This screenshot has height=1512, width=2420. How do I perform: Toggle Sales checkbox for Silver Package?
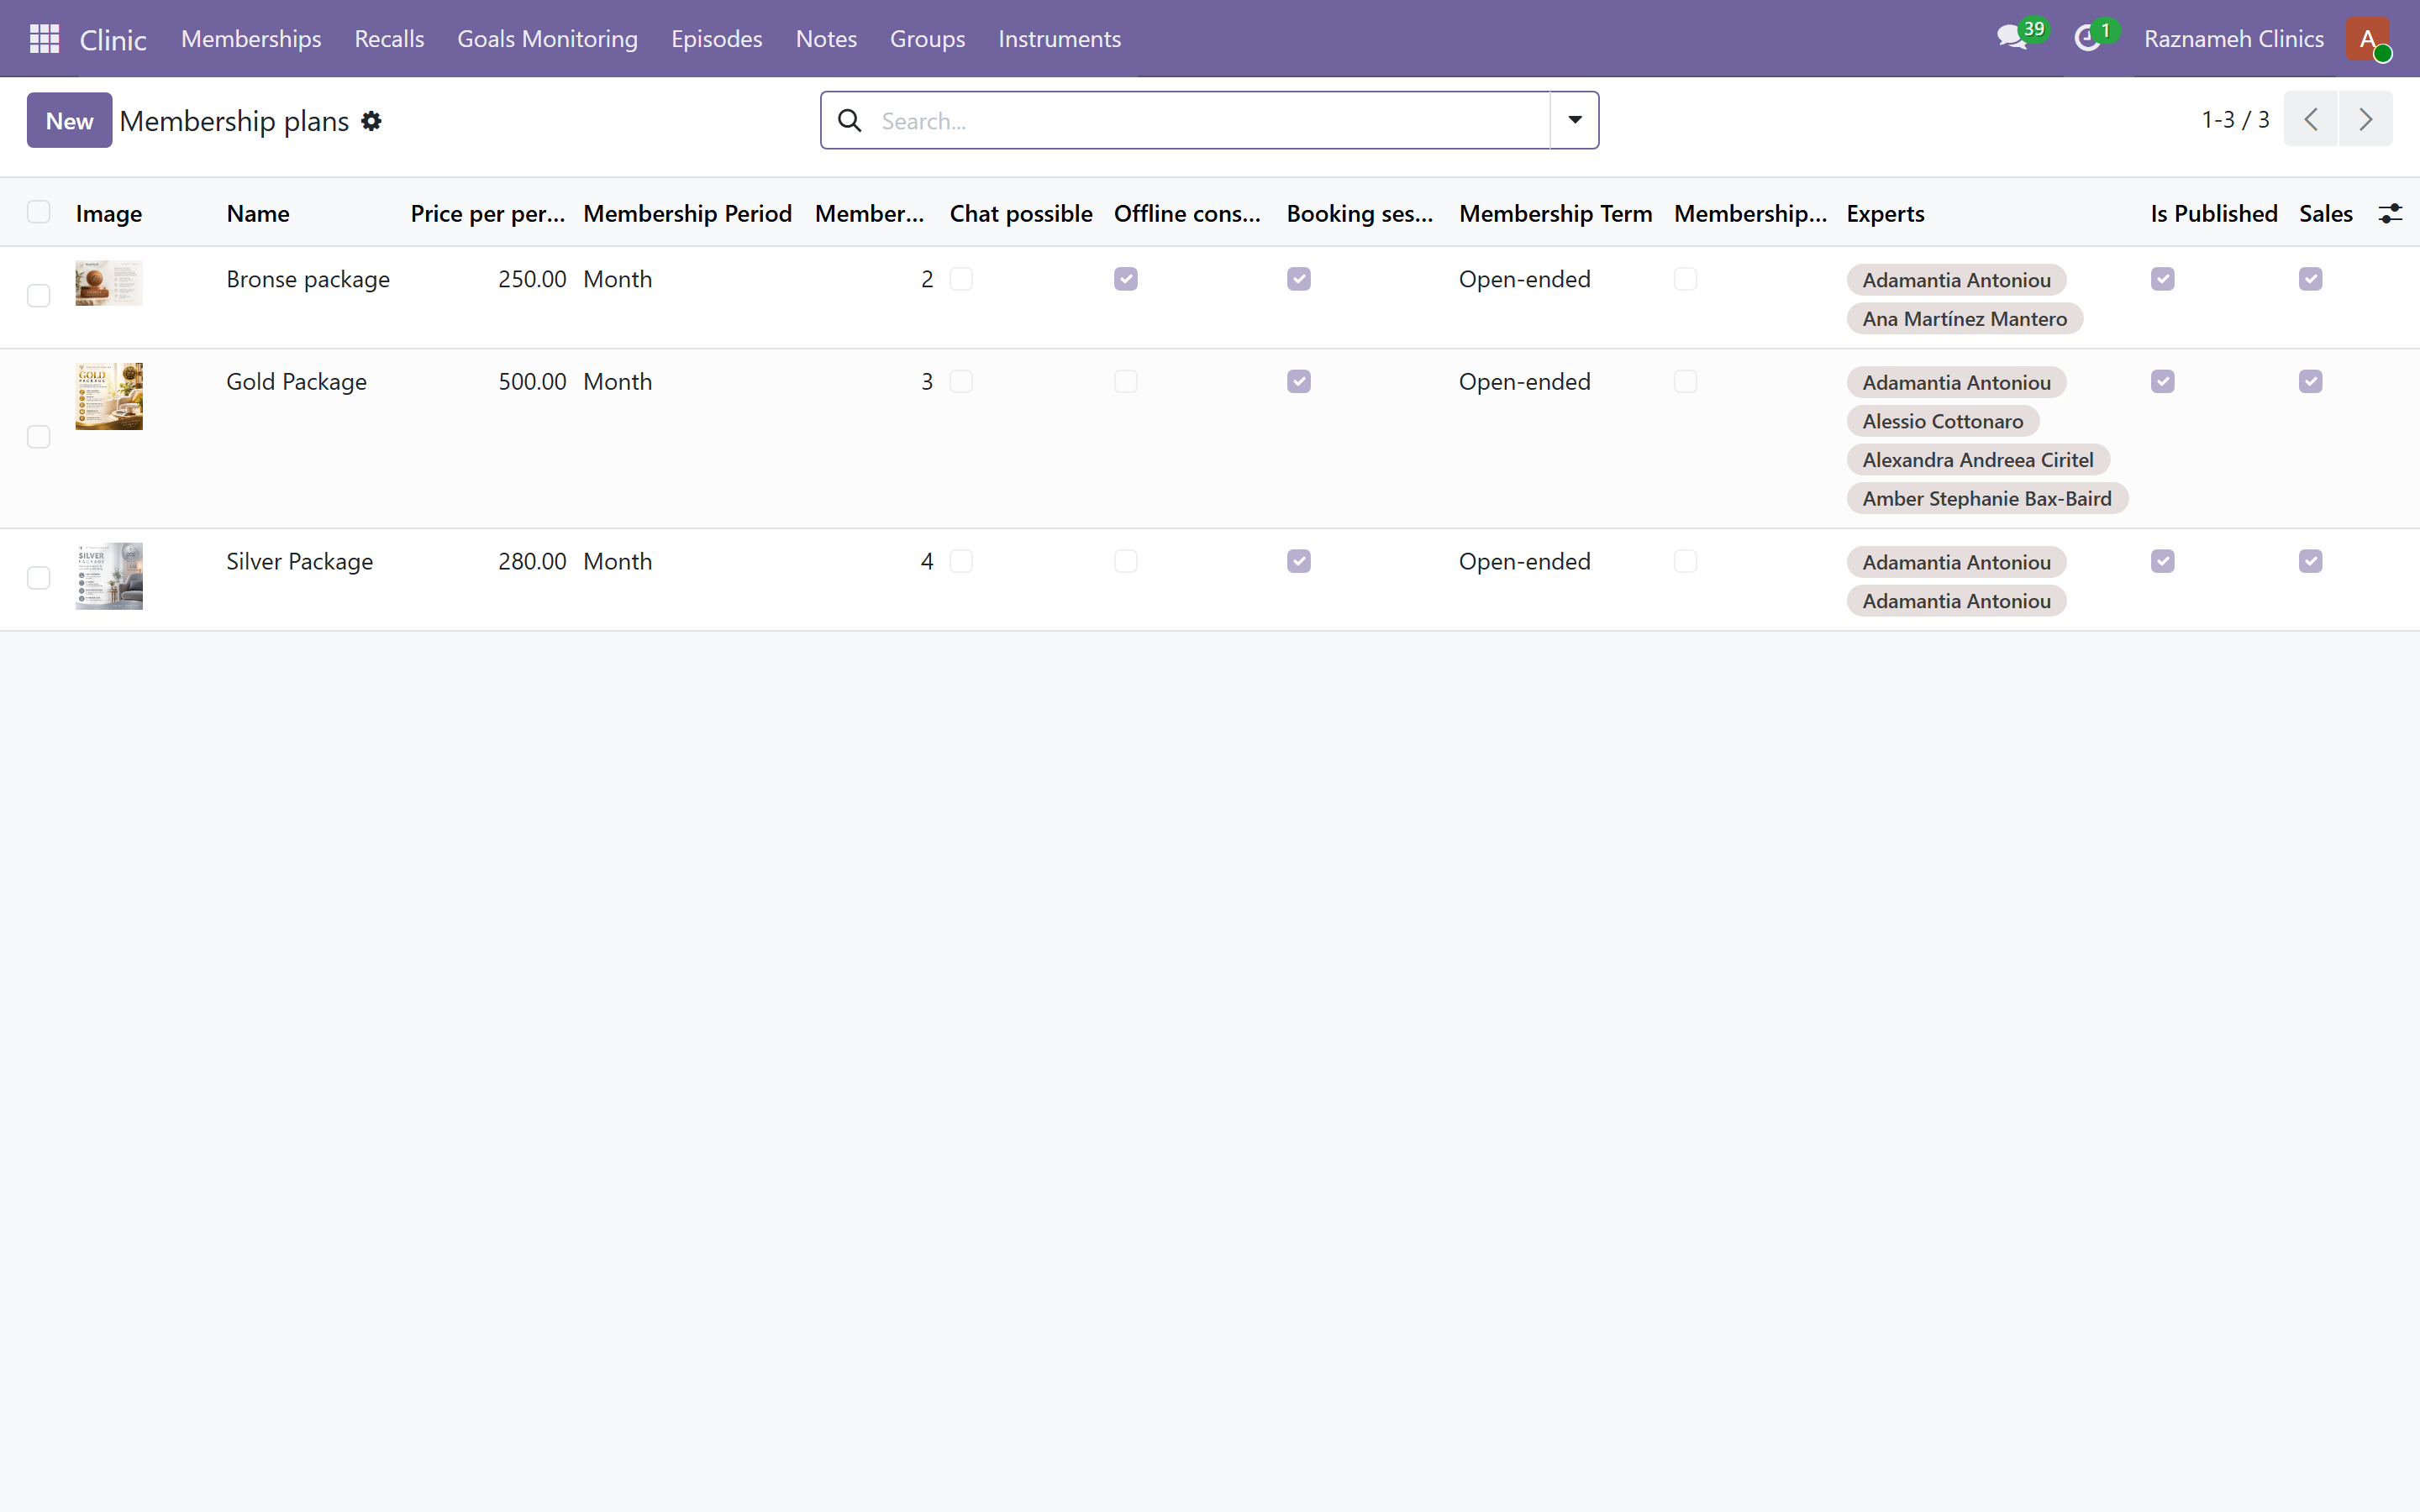(2311, 561)
